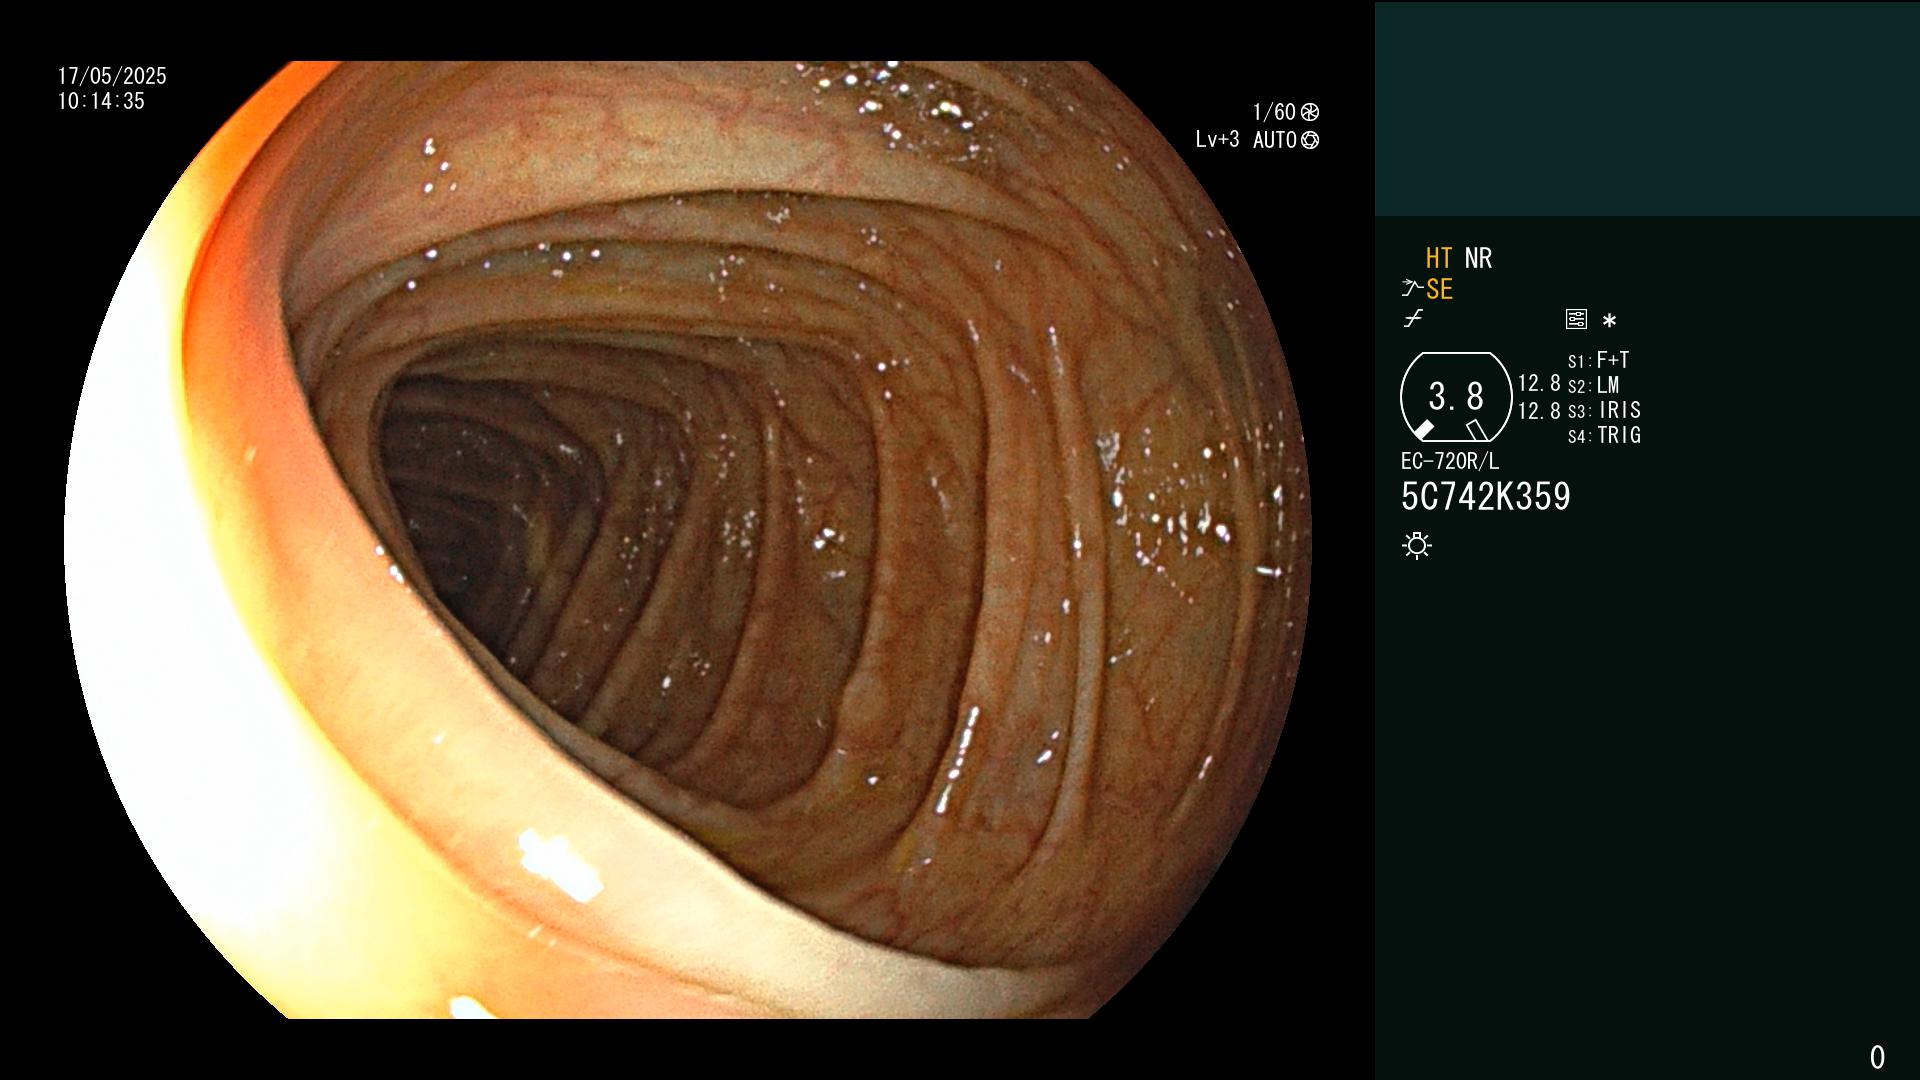Image resolution: width=1920 pixels, height=1080 pixels.
Task: Click the time 10:14:35
Action: [101, 101]
